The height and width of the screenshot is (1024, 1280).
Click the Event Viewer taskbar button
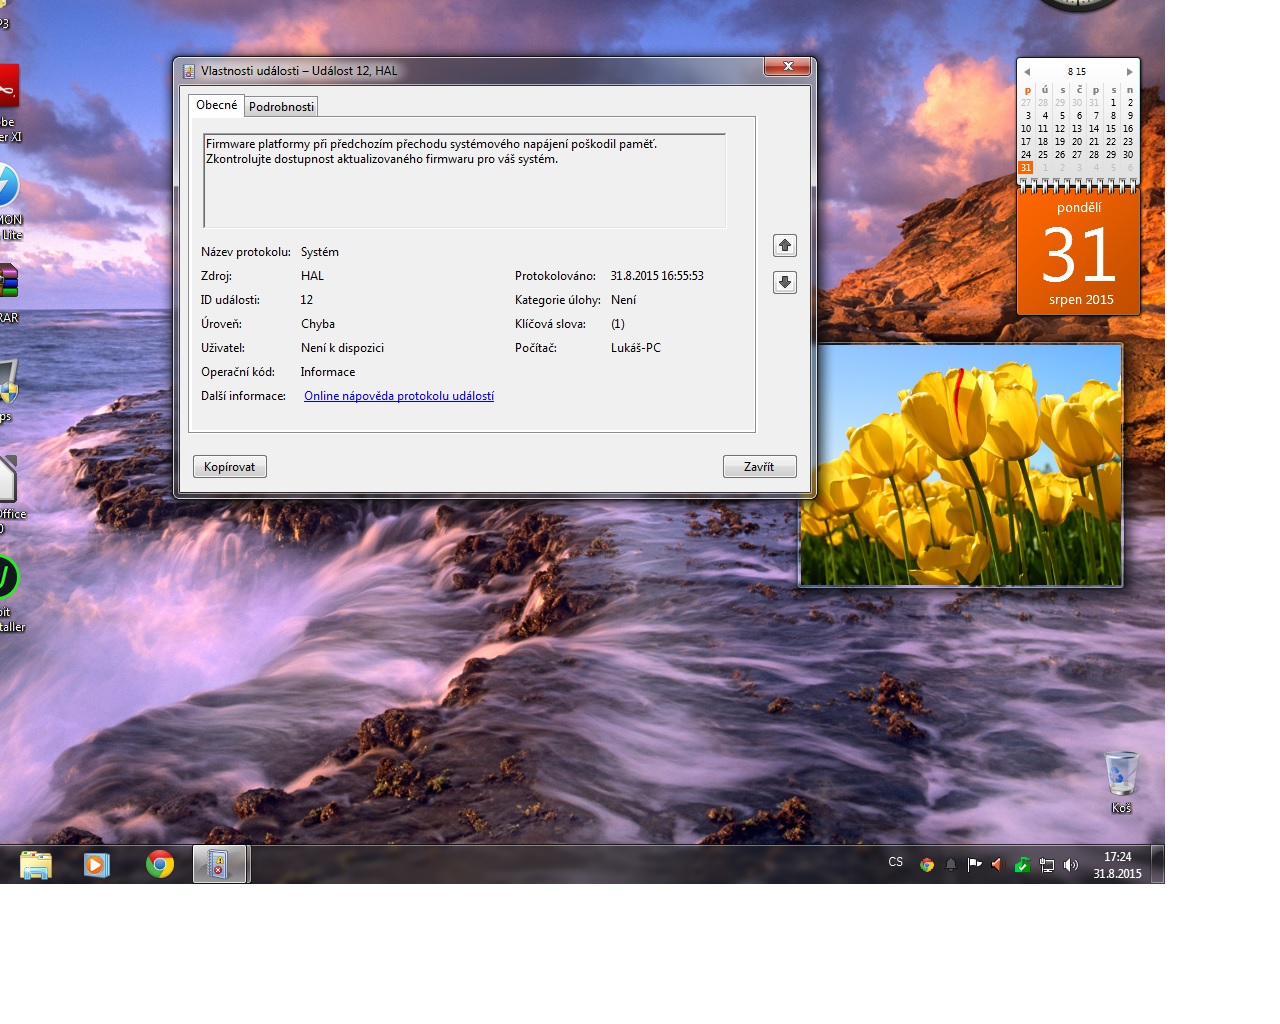pos(219,864)
